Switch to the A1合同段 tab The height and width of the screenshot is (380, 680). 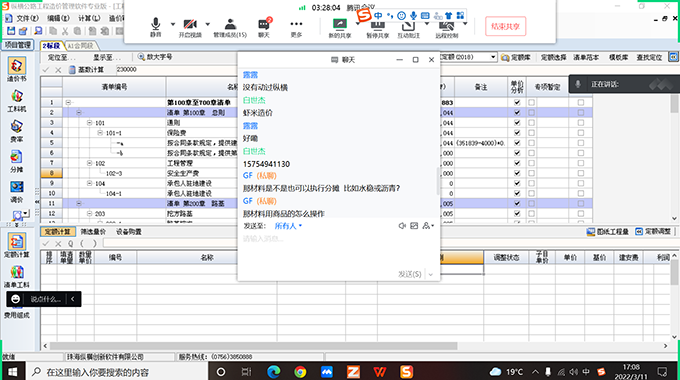pos(81,46)
